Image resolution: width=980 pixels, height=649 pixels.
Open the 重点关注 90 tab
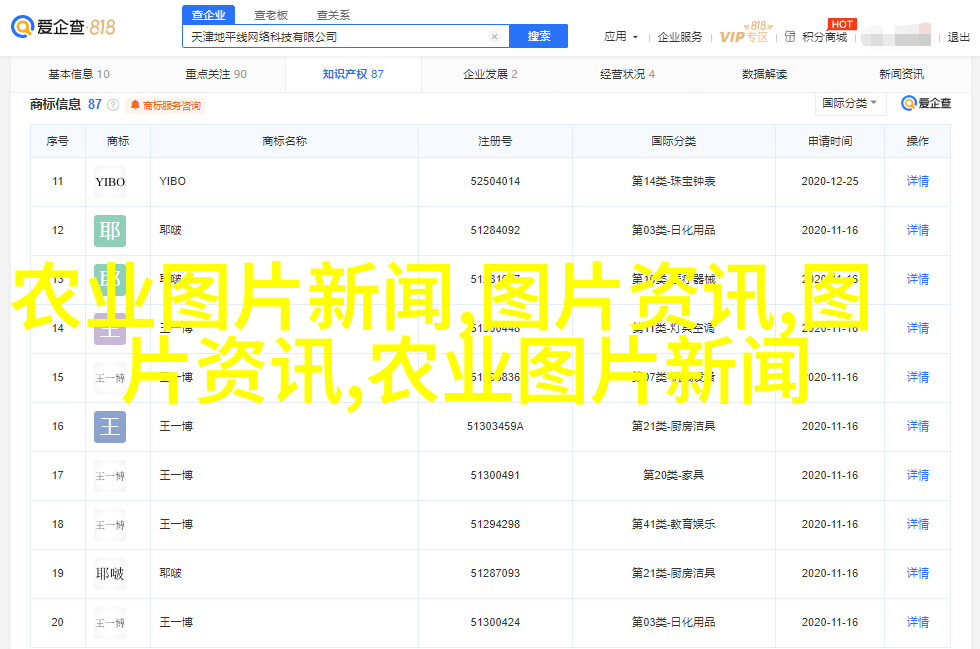[216, 74]
